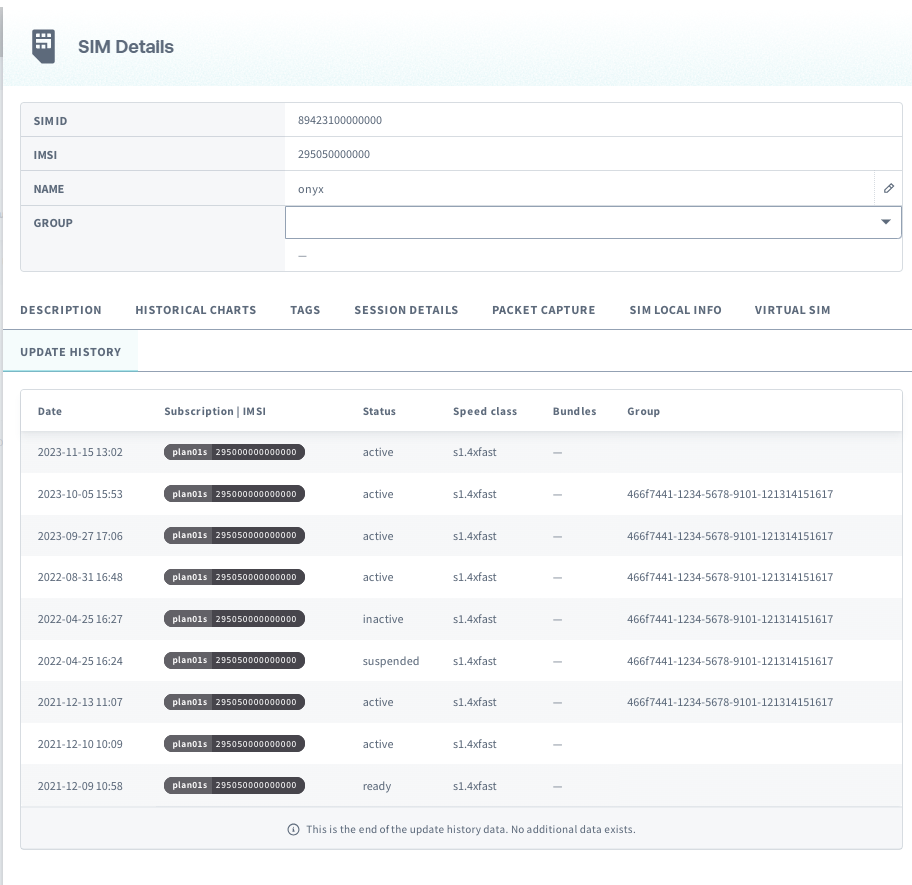Open the Historical Charts tab

pyautogui.click(x=196, y=310)
